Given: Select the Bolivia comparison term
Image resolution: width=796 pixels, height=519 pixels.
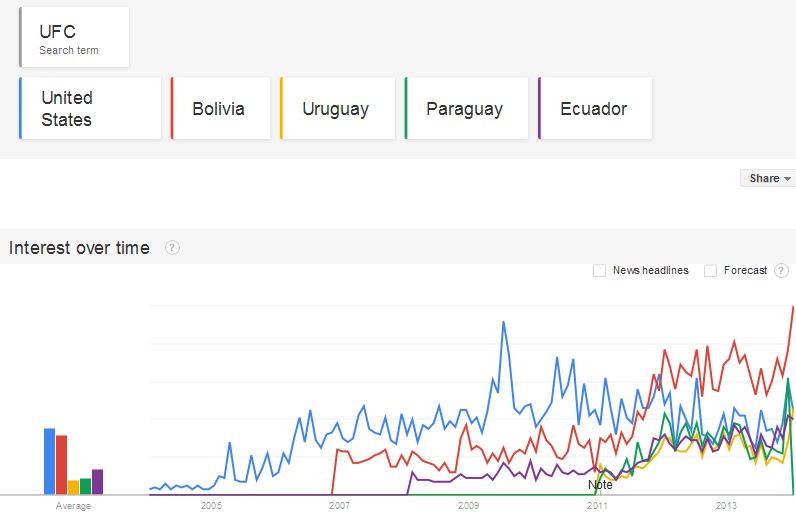Looking at the screenshot, I should click(220, 108).
